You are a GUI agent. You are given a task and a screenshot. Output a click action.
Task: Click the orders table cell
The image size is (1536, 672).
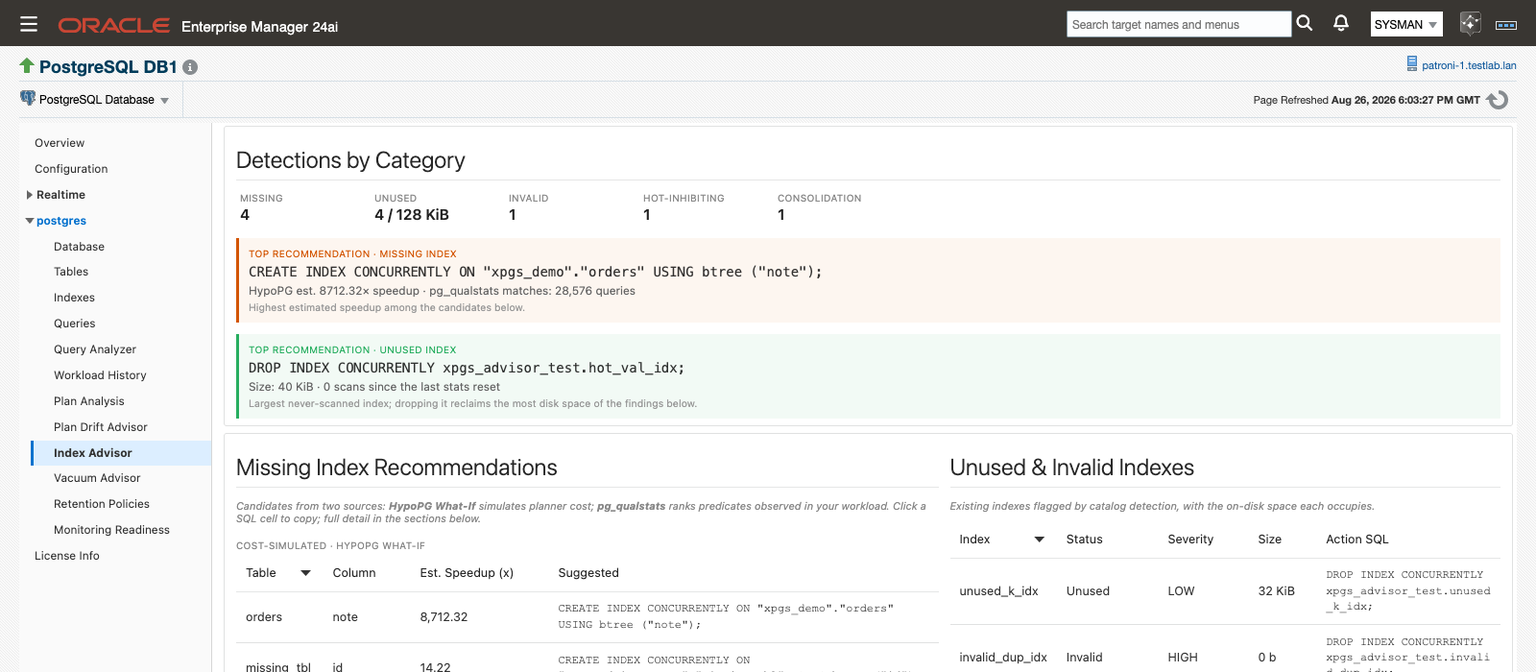(264, 617)
